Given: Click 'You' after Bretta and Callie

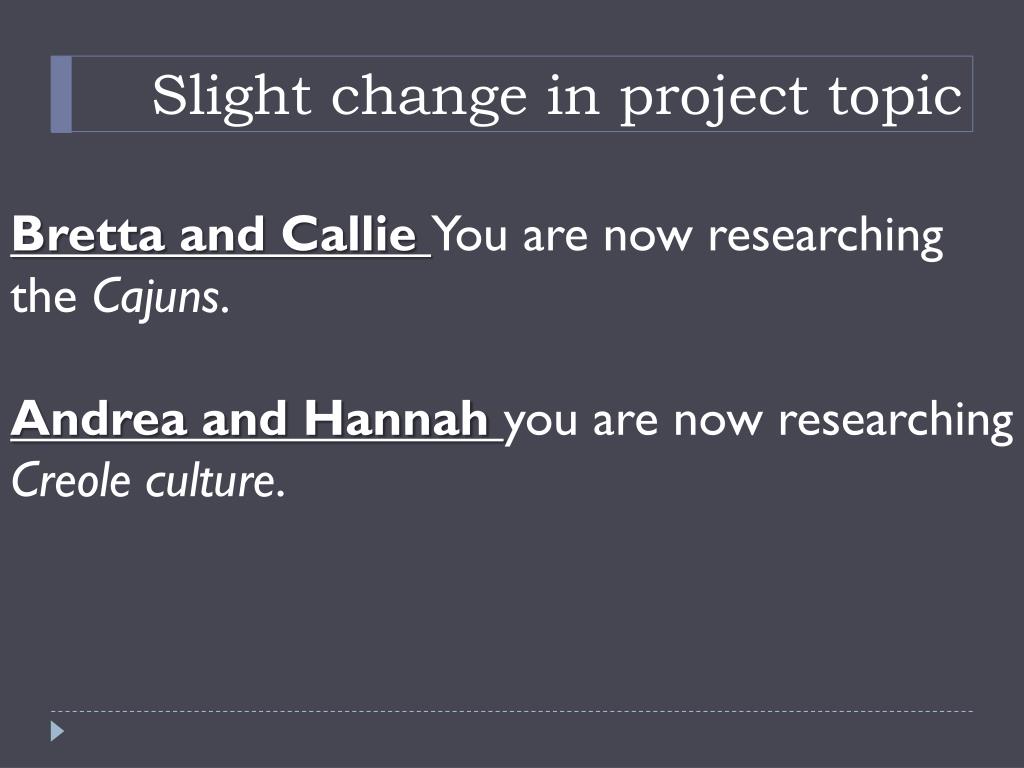Looking at the screenshot, I should coord(470,234).
